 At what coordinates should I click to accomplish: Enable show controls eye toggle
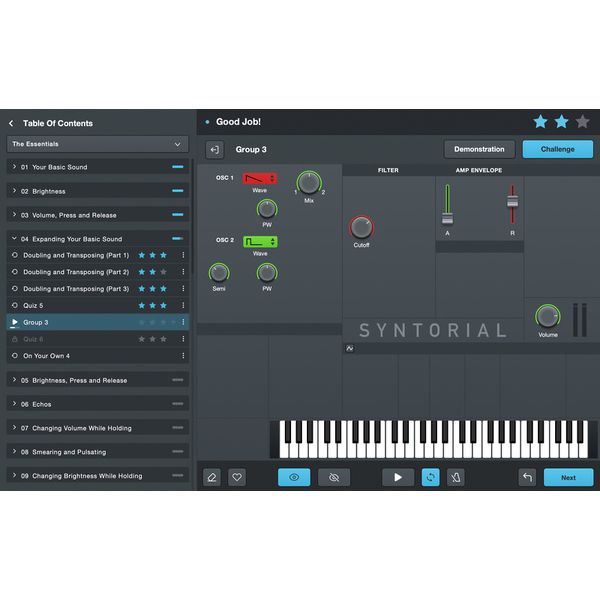point(294,477)
